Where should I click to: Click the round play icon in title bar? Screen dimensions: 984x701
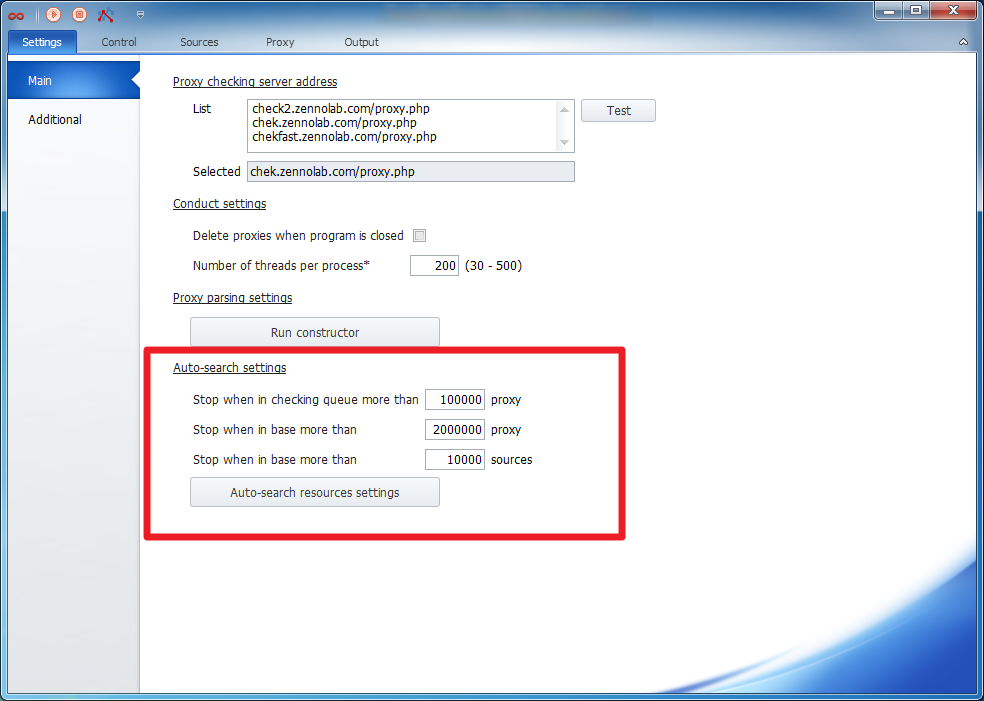[x=54, y=14]
